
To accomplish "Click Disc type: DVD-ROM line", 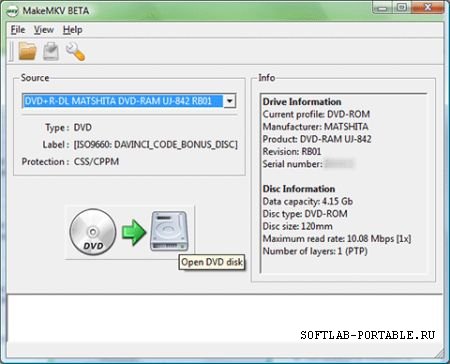I will (x=305, y=214).
